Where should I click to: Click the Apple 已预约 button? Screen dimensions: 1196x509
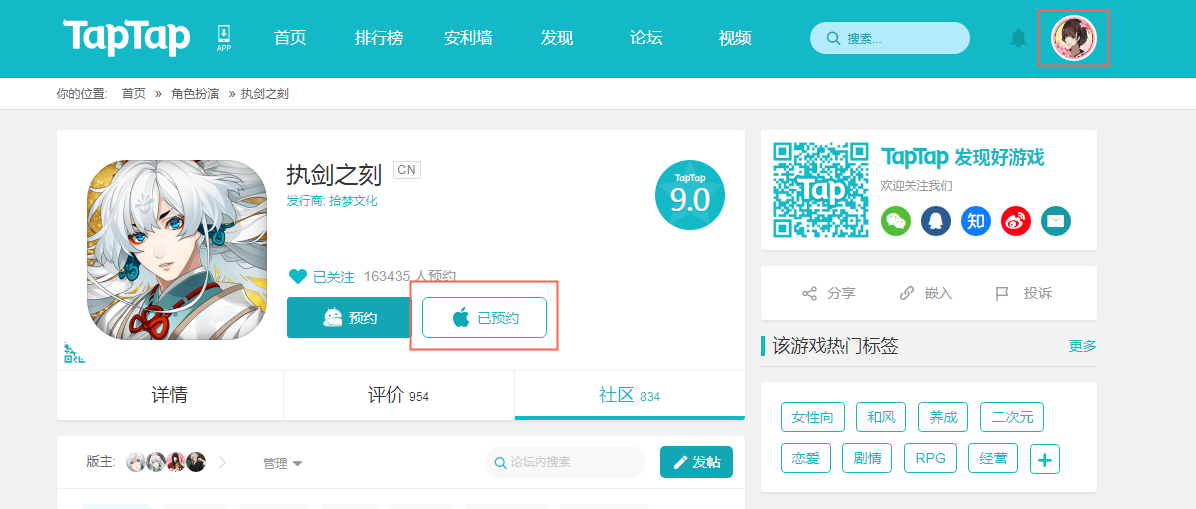tap(484, 317)
